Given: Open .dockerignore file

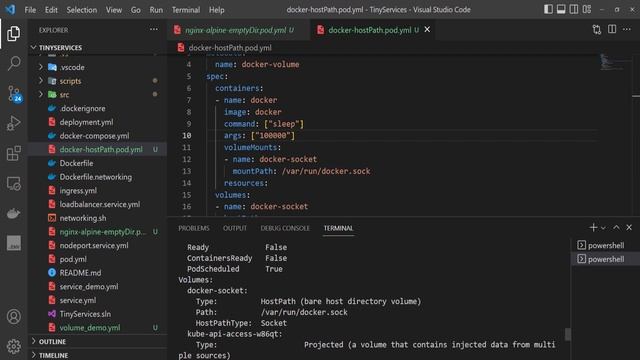Looking at the screenshot, I should click(x=98, y=109).
